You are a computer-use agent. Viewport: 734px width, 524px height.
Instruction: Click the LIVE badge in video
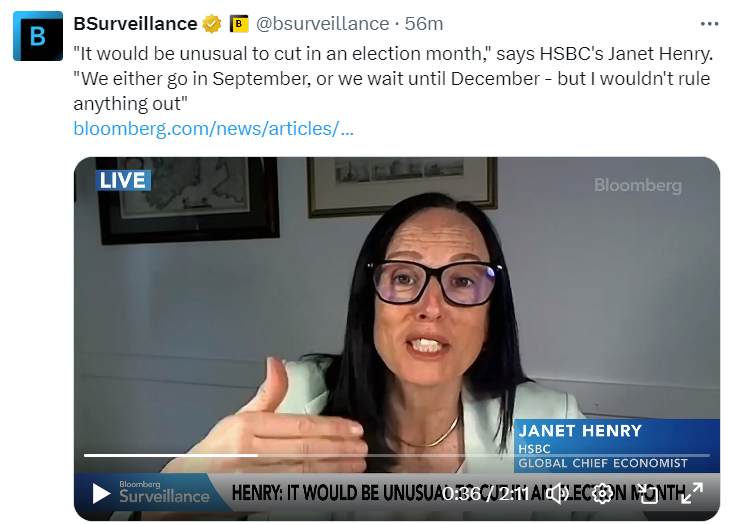(x=123, y=180)
